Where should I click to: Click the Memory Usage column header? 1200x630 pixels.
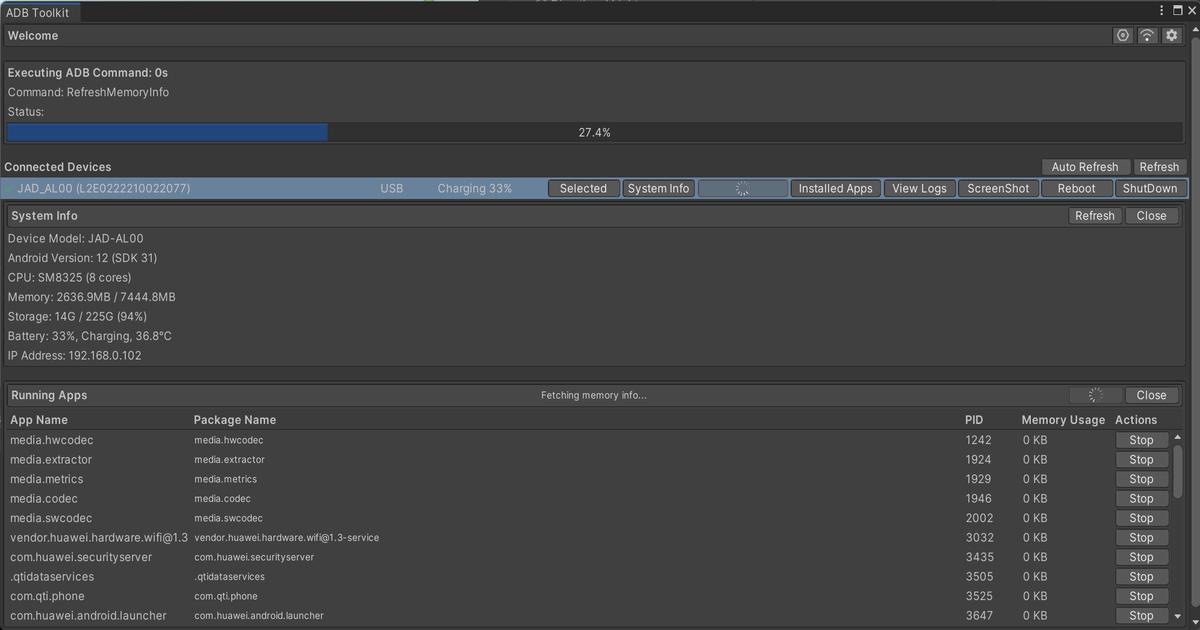pos(1063,420)
